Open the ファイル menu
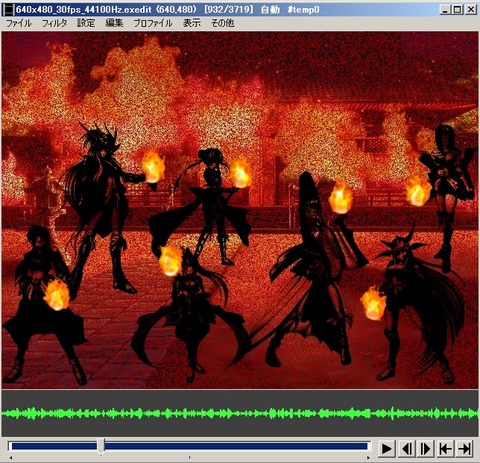The image size is (480, 463). click(19, 23)
